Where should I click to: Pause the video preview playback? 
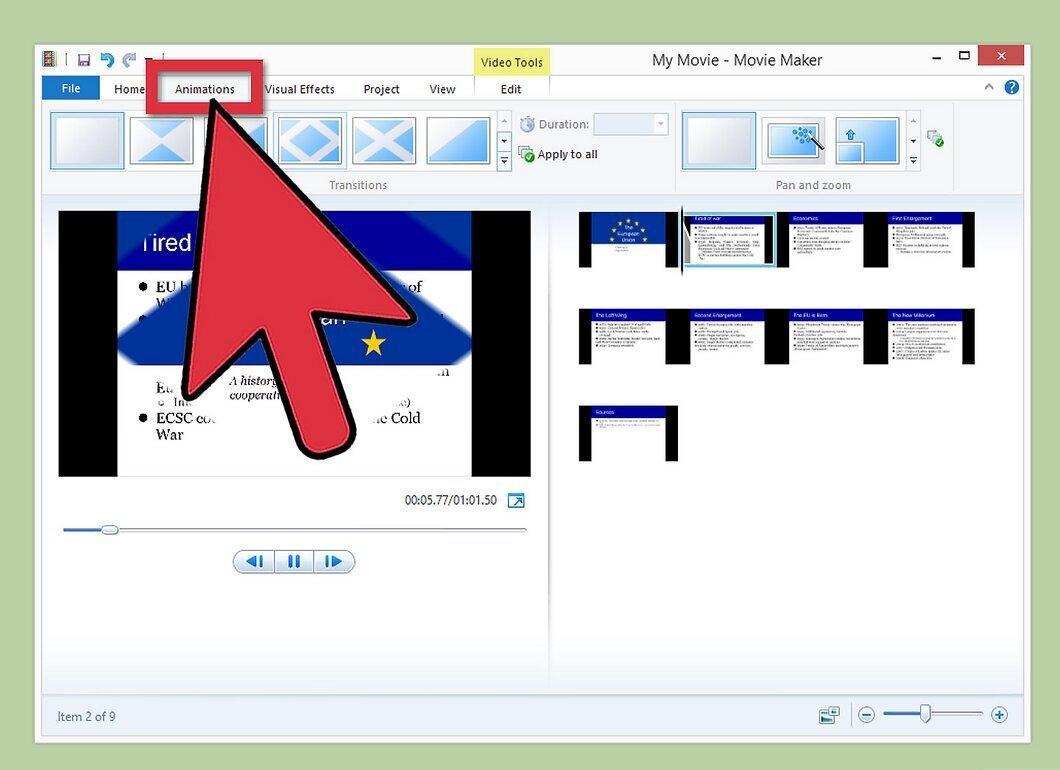coord(294,561)
